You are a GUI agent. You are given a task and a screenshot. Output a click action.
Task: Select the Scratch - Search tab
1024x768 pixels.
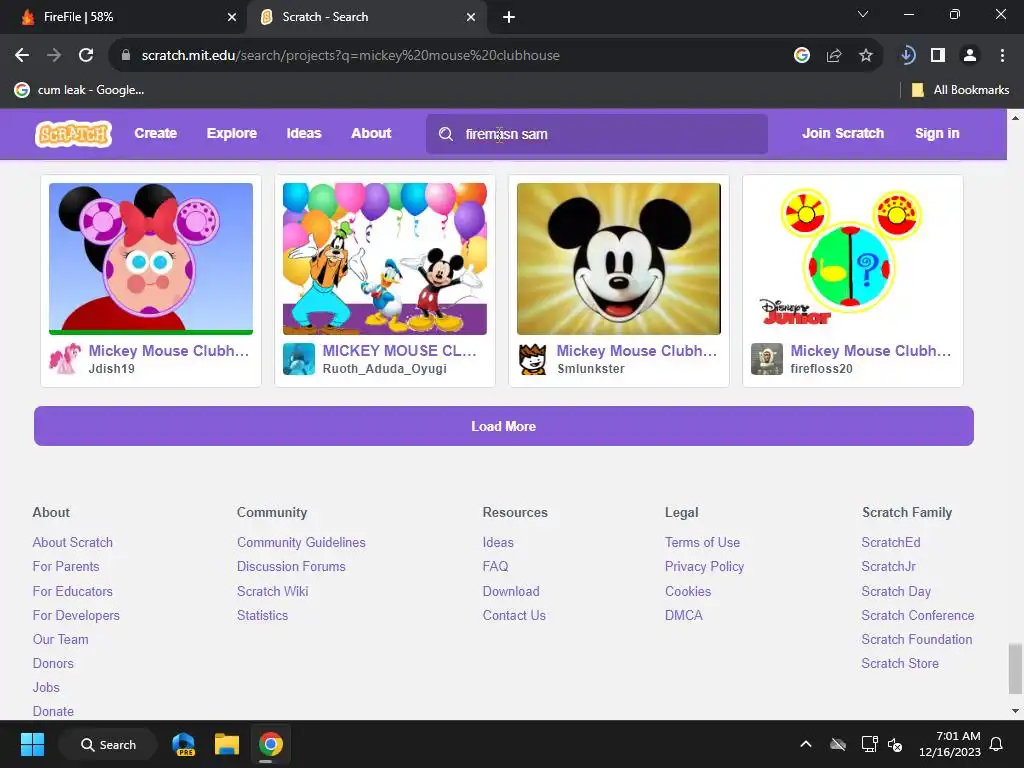[367, 17]
